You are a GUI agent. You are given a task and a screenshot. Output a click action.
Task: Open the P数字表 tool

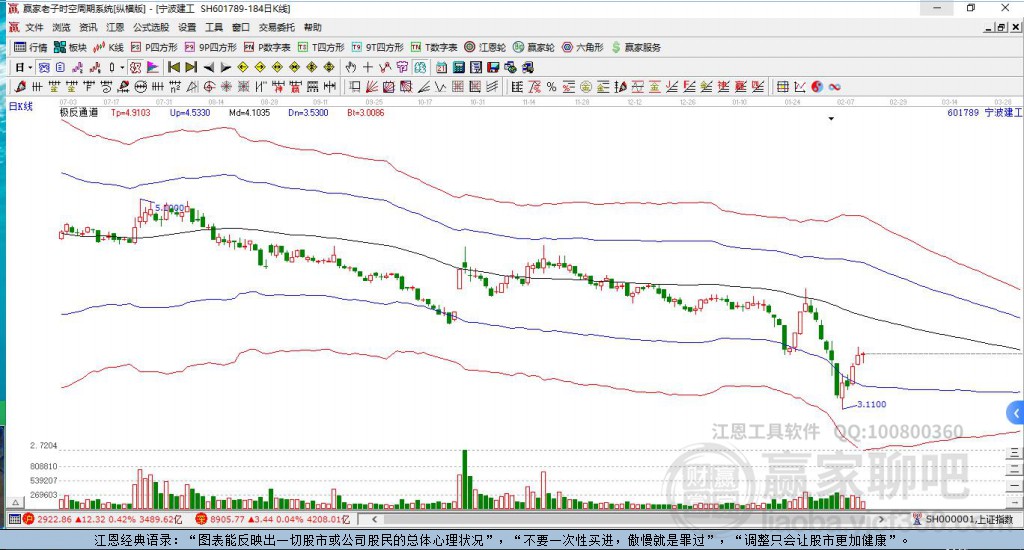(x=266, y=47)
